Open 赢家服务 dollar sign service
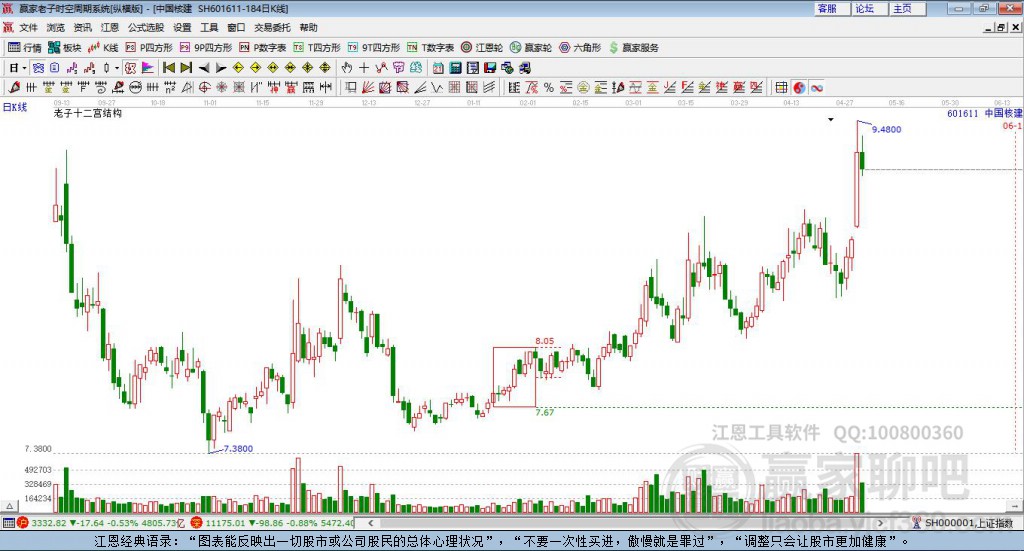This screenshot has width=1024, height=551. click(633, 48)
